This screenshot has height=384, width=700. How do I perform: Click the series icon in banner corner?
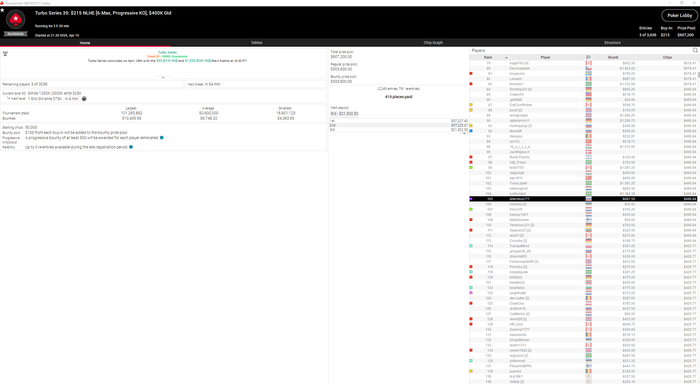(x=5, y=54)
